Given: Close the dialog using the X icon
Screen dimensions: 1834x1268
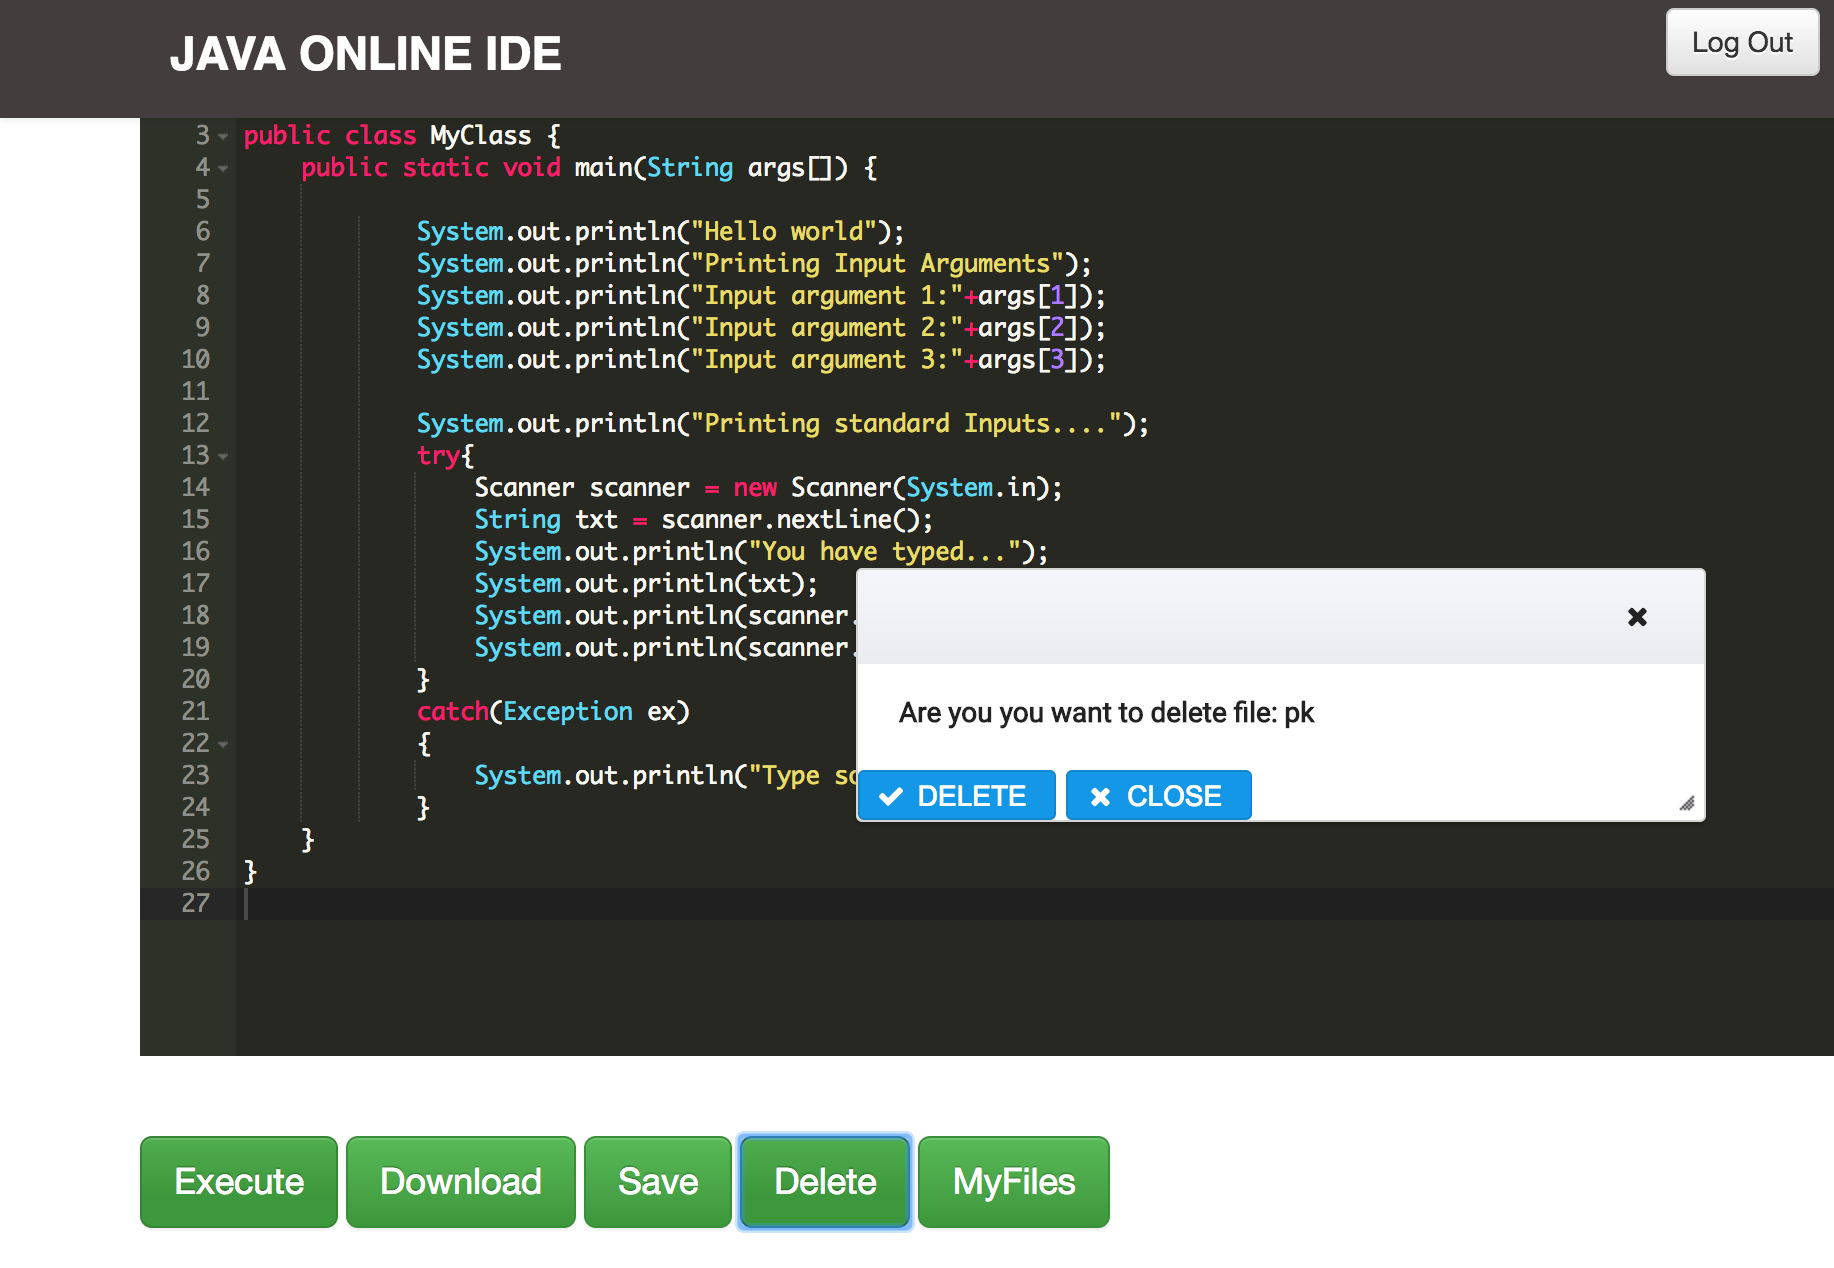Looking at the screenshot, I should [1637, 617].
